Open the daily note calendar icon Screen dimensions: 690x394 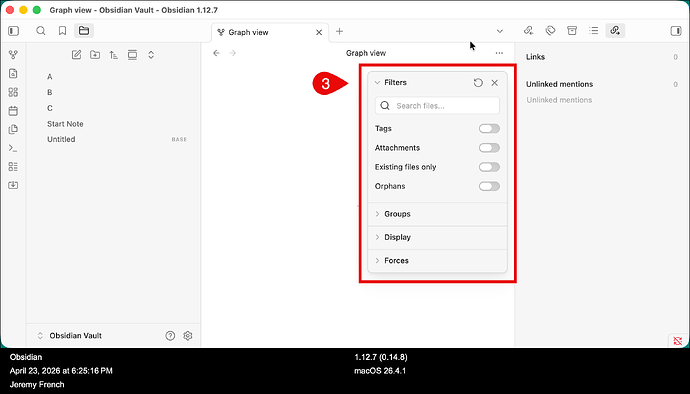13,110
